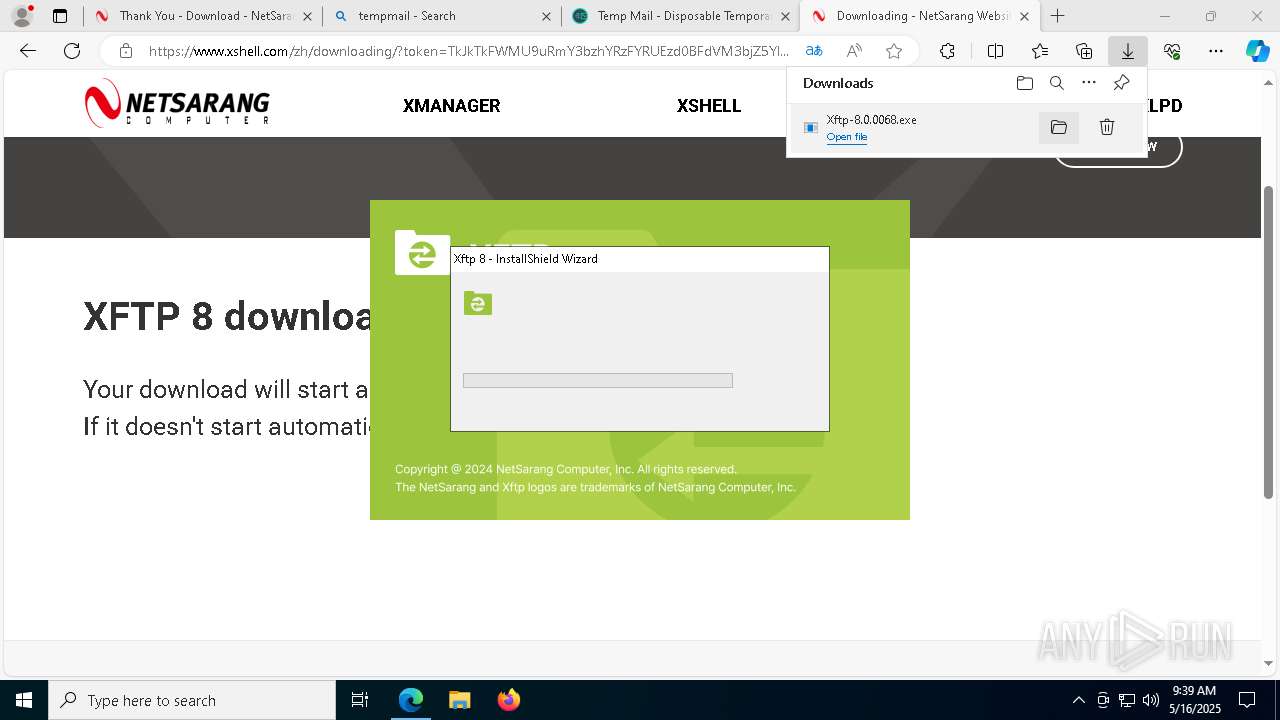Open the Favorites list icon
Screen dimensions: 1280x720
pos(1040,51)
